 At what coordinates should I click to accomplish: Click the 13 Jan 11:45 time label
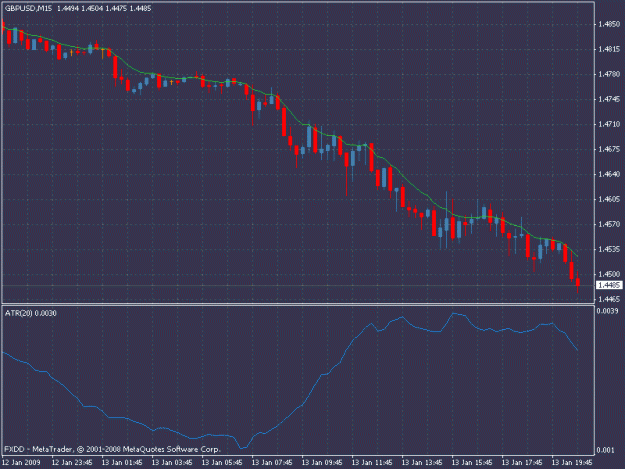click(372, 462)
